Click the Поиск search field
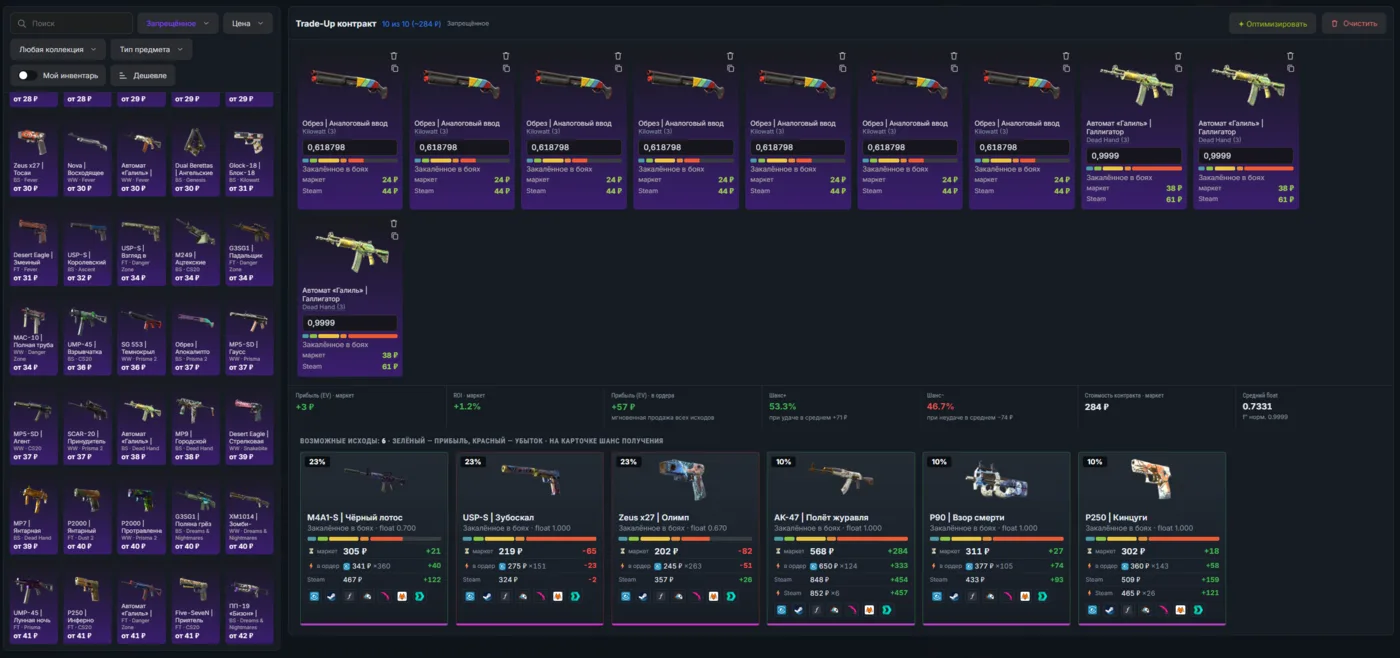The image size is (1400, 658). pos(72,23)
